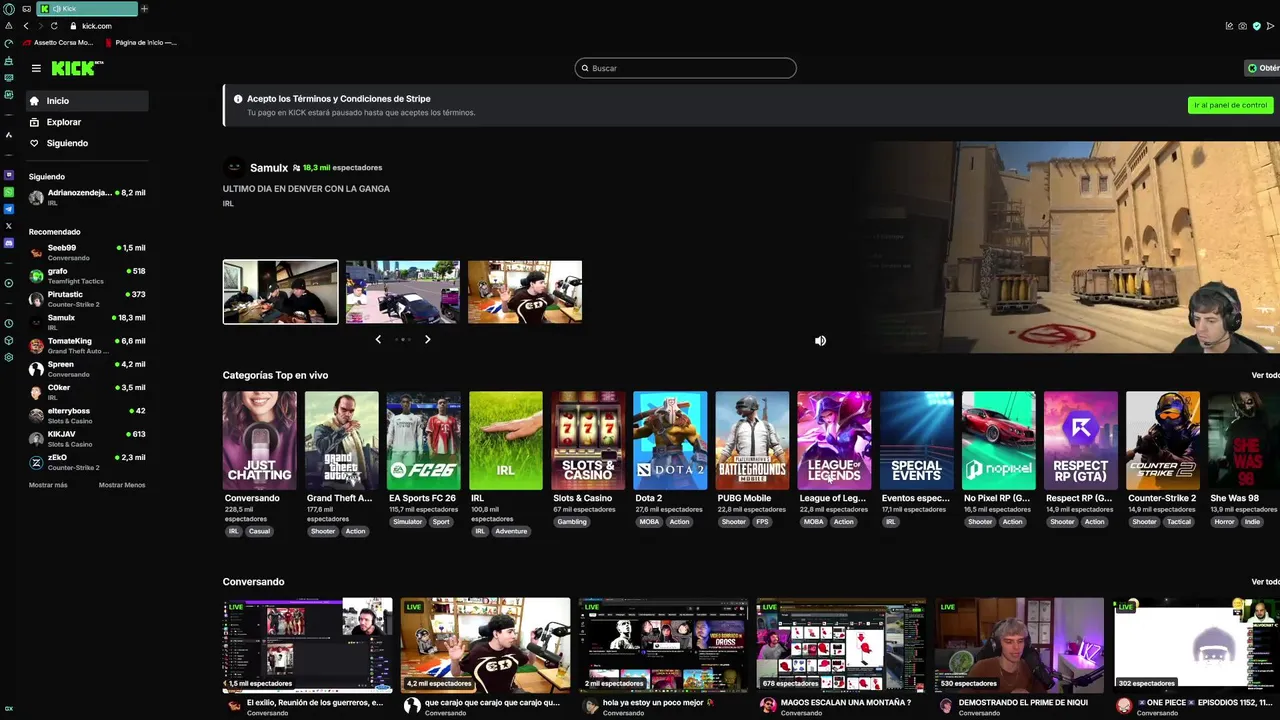Open the NoPixel RP category
This screenshot has height=720, width=1280.
click(x=998, y=440)
